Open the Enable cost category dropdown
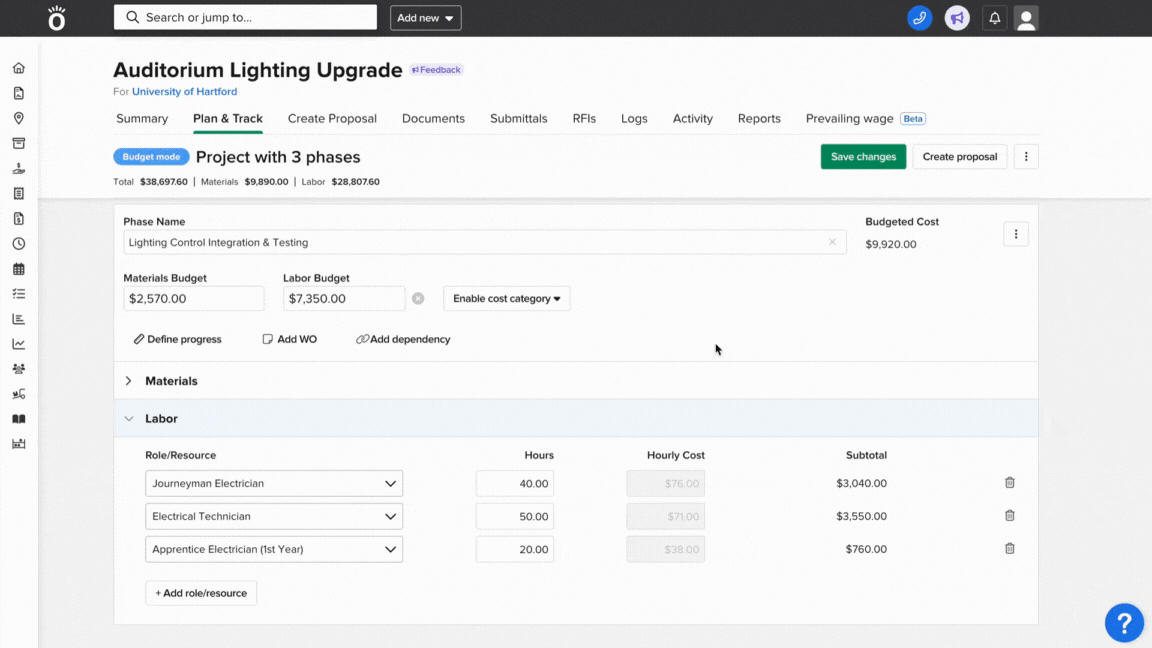Screen dimensions: 1152x648 tap(506, 298)
